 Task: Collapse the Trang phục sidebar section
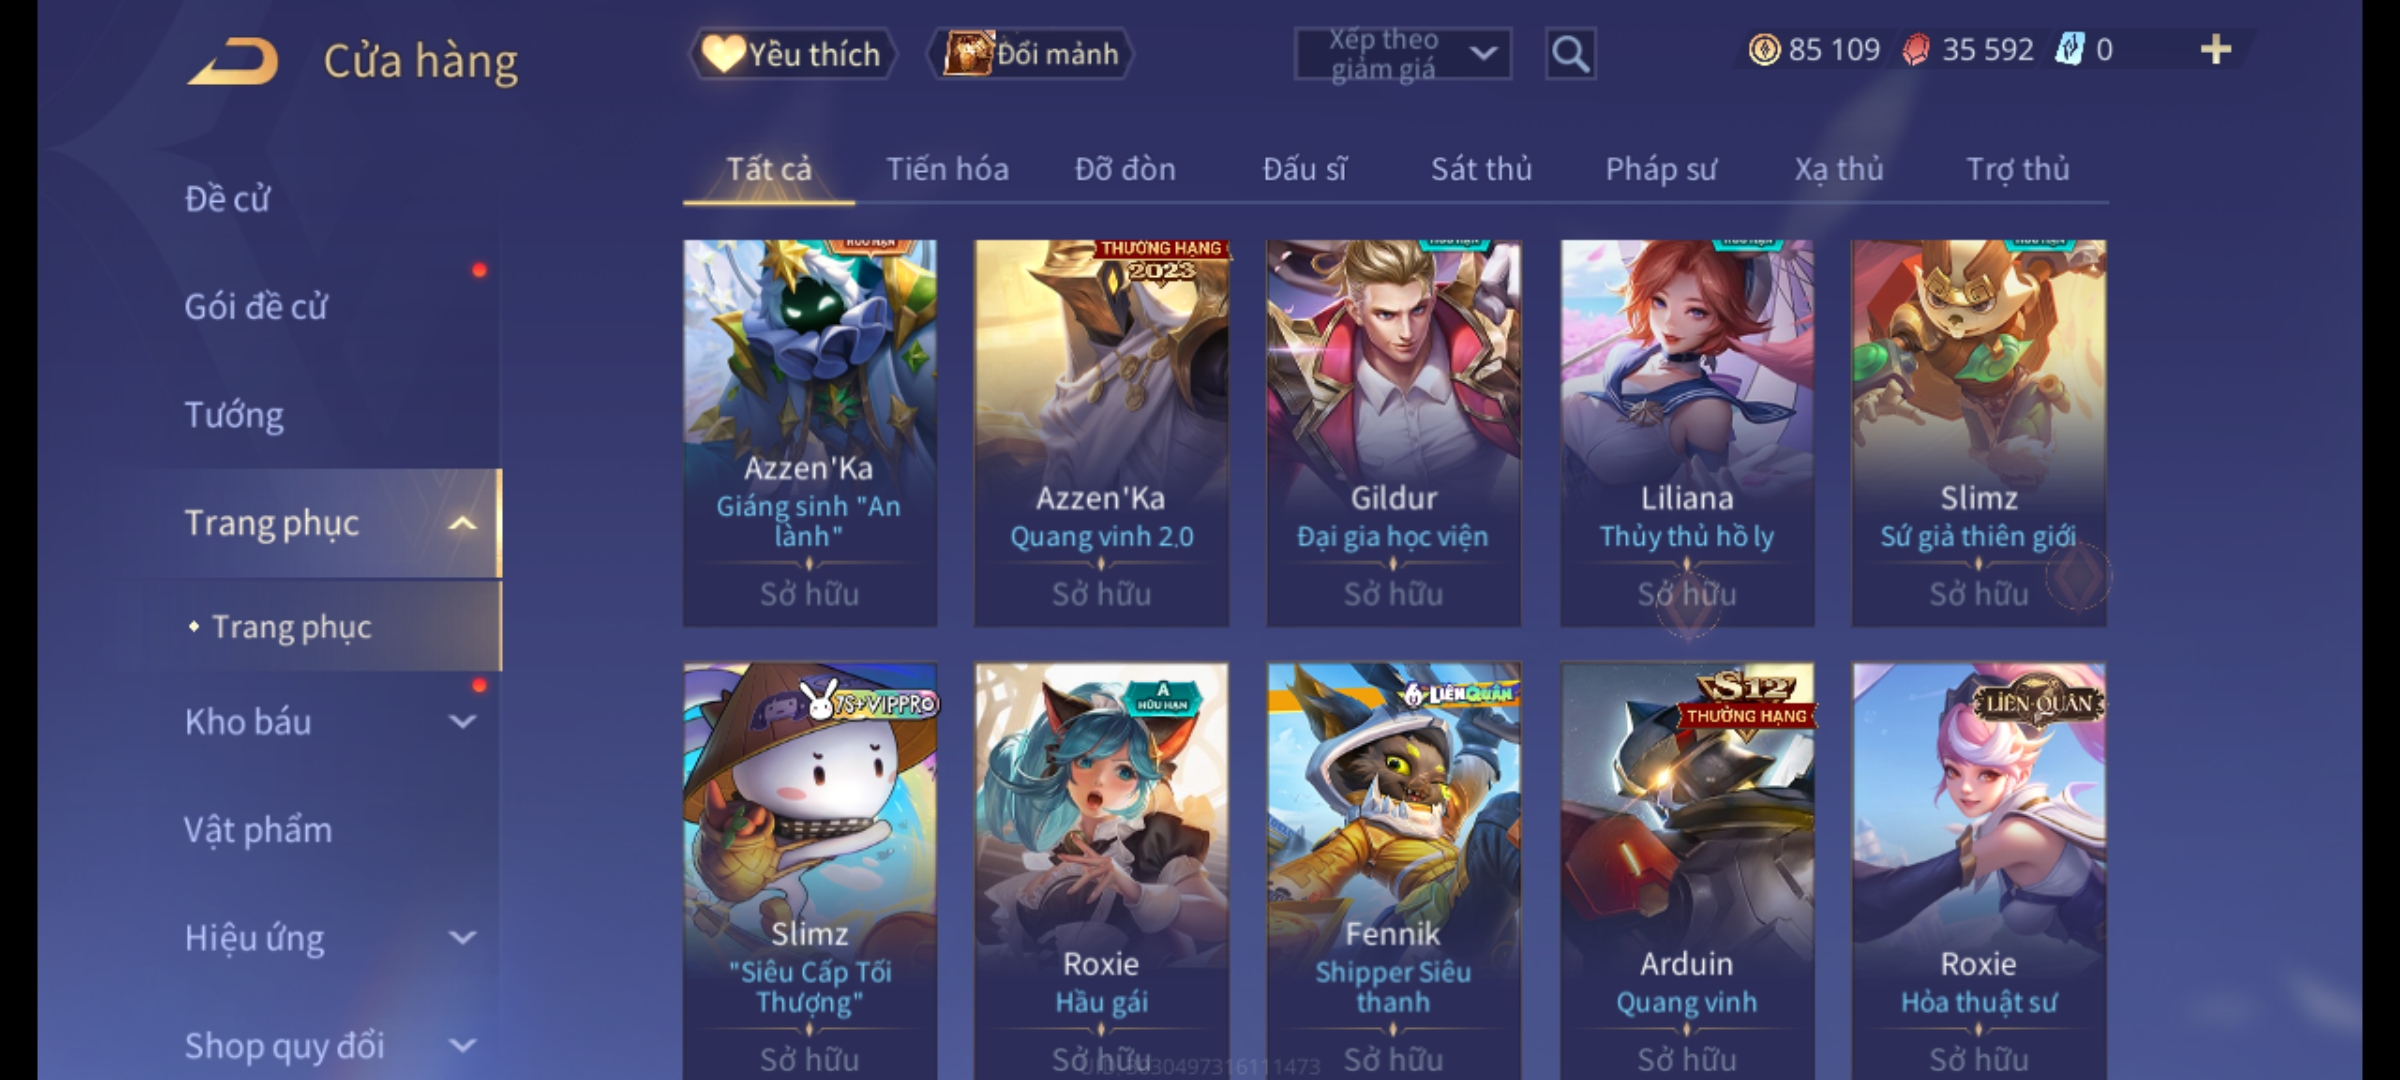coord(462,523)
